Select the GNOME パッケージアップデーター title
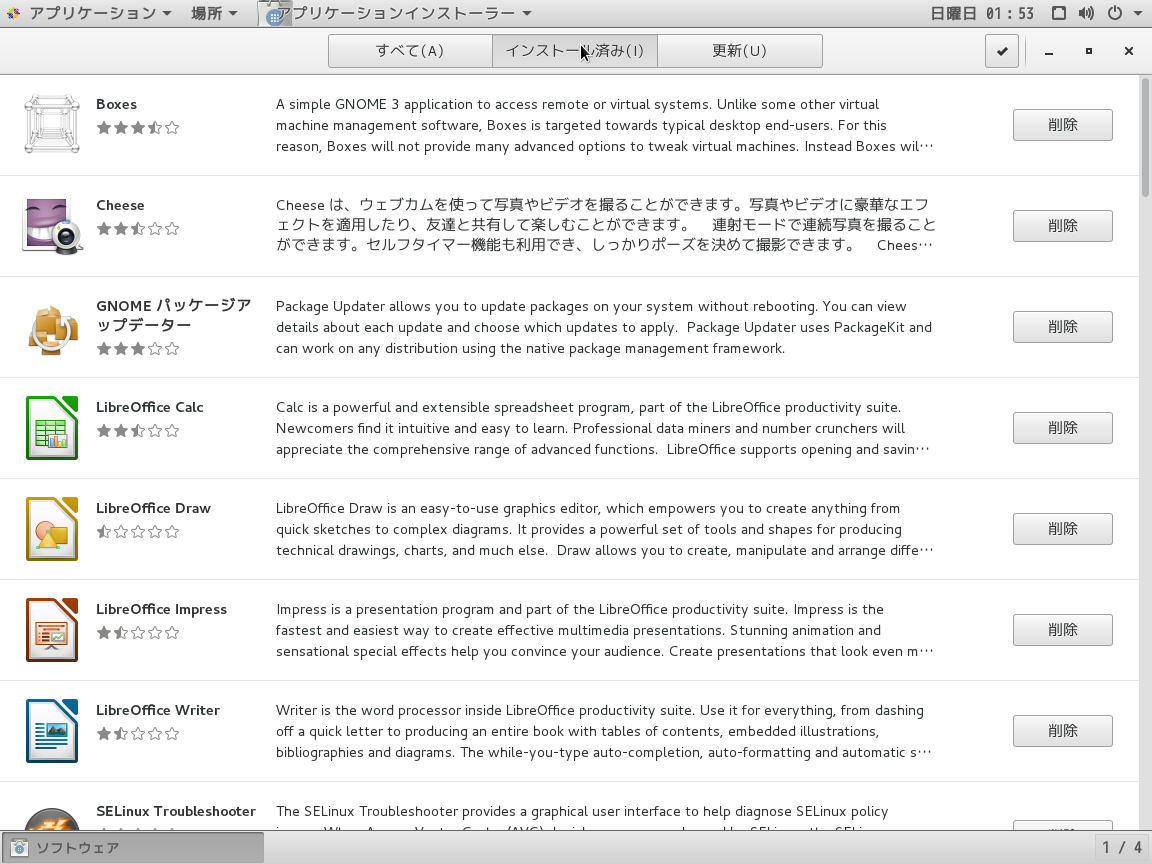Screen dimensions: 1152x864 pos(173,315)
